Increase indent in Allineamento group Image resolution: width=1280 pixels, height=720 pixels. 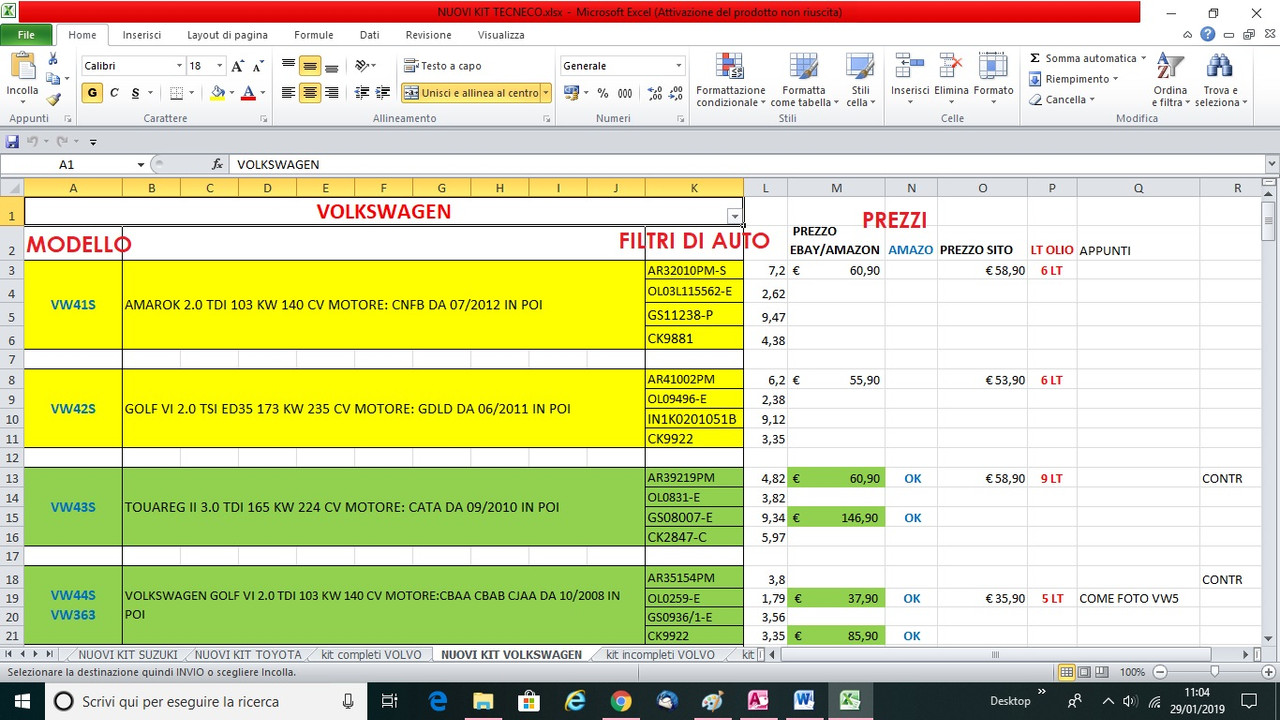click(382, 93)
